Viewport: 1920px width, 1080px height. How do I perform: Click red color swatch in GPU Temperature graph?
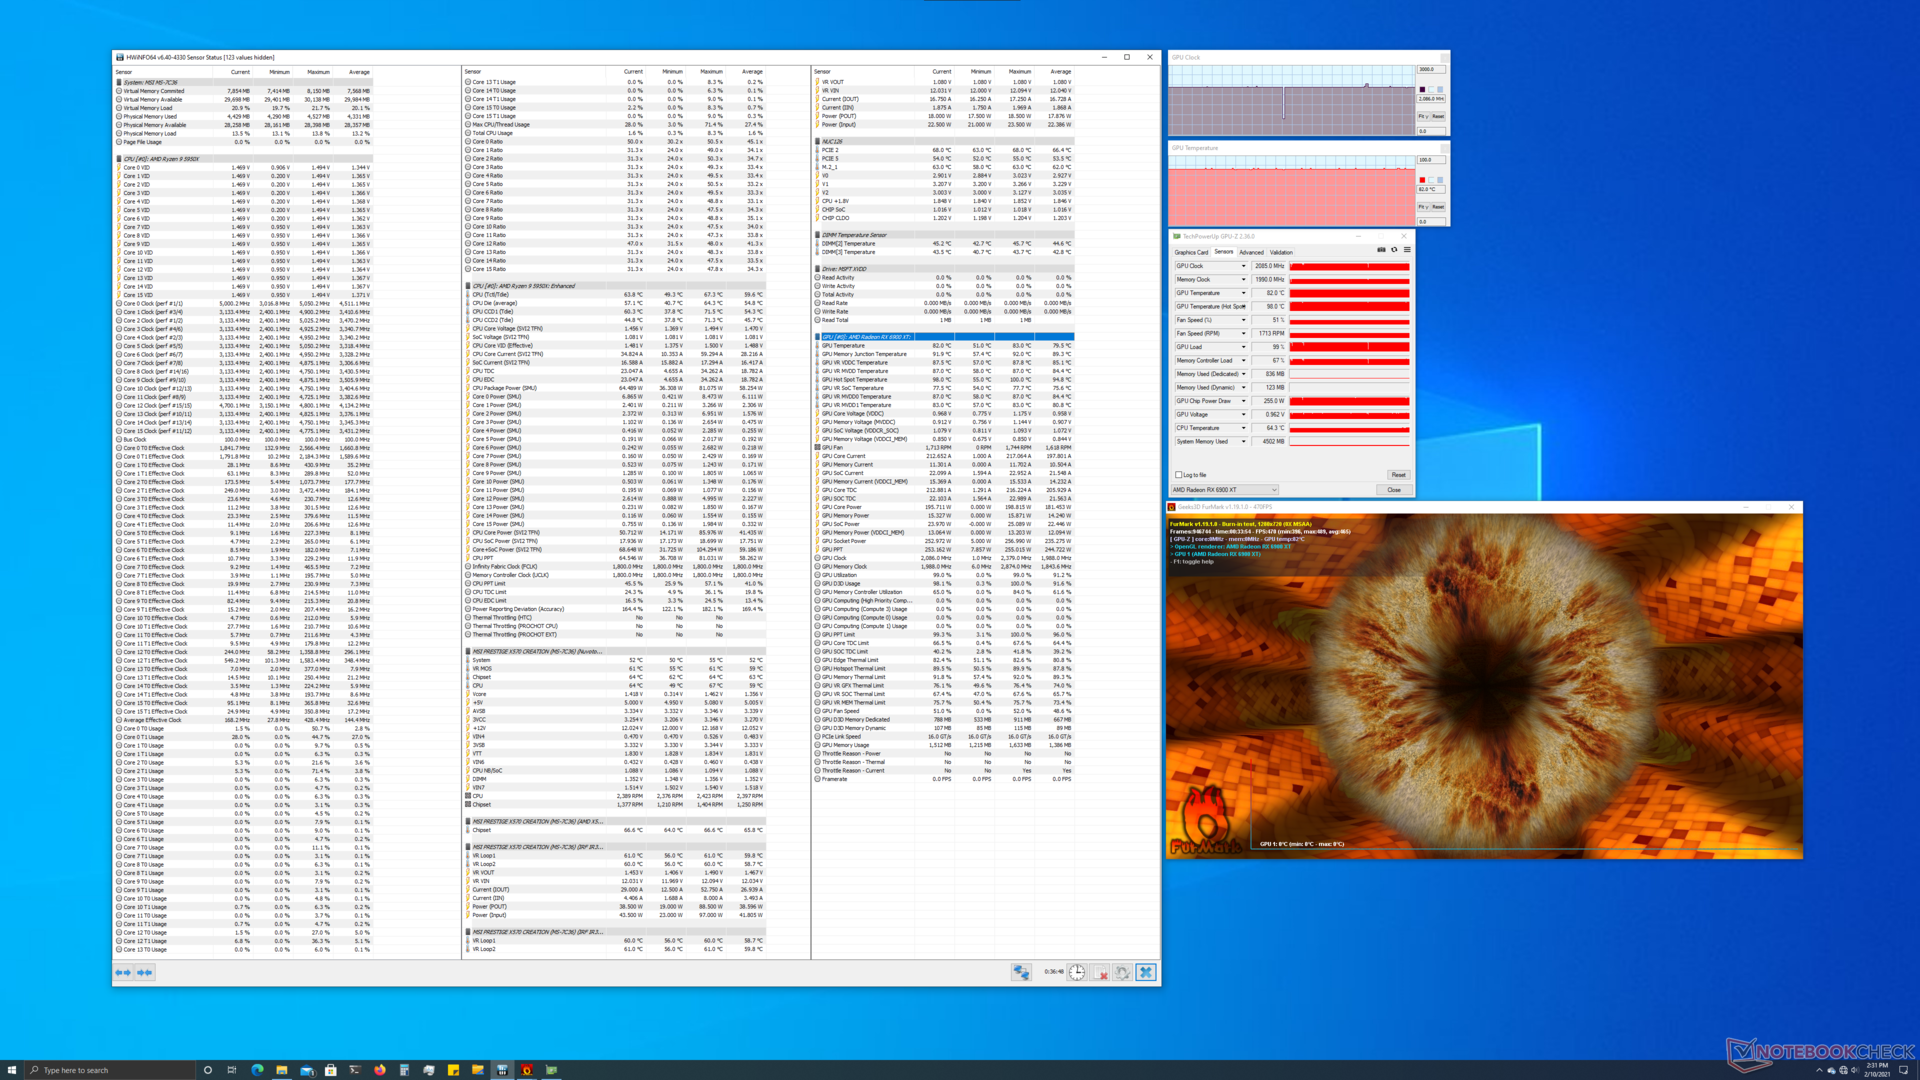click(x=1422, y=180)
